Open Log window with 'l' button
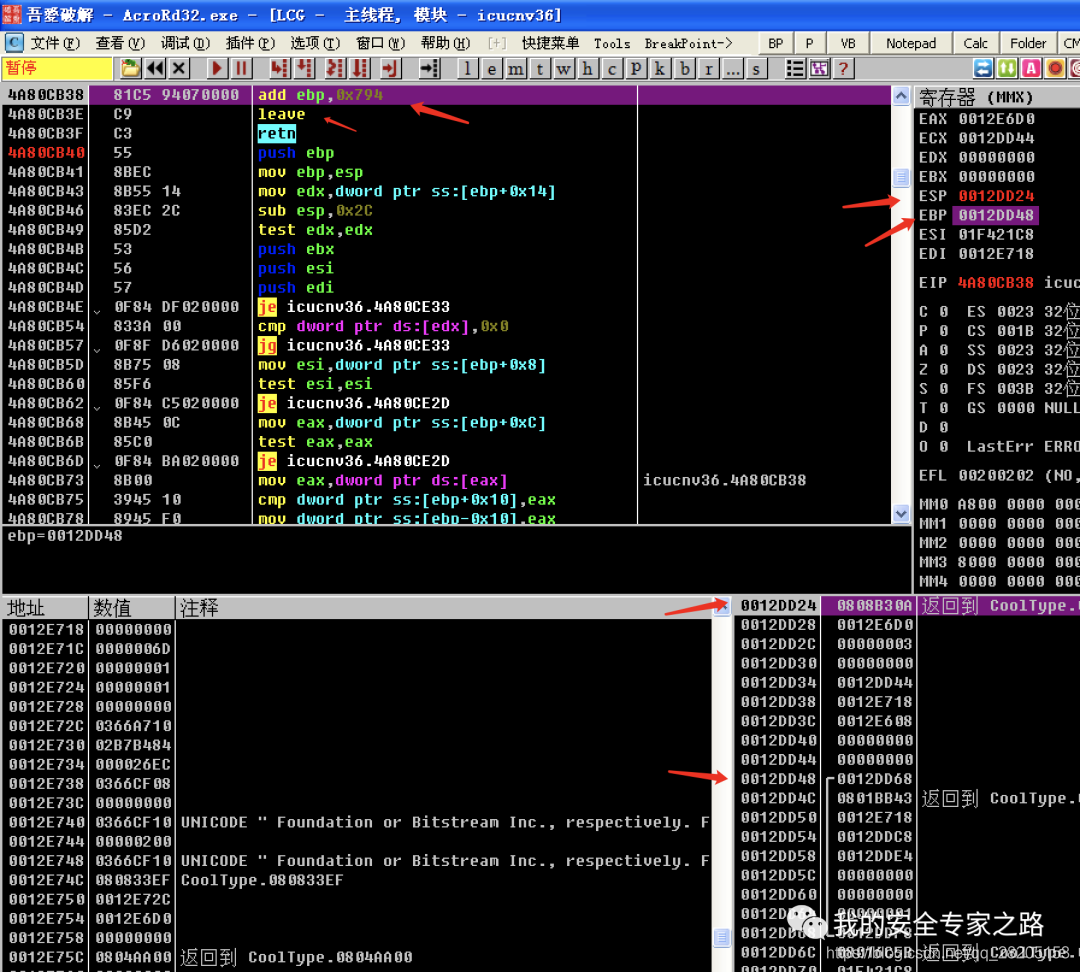 [468, 68]
